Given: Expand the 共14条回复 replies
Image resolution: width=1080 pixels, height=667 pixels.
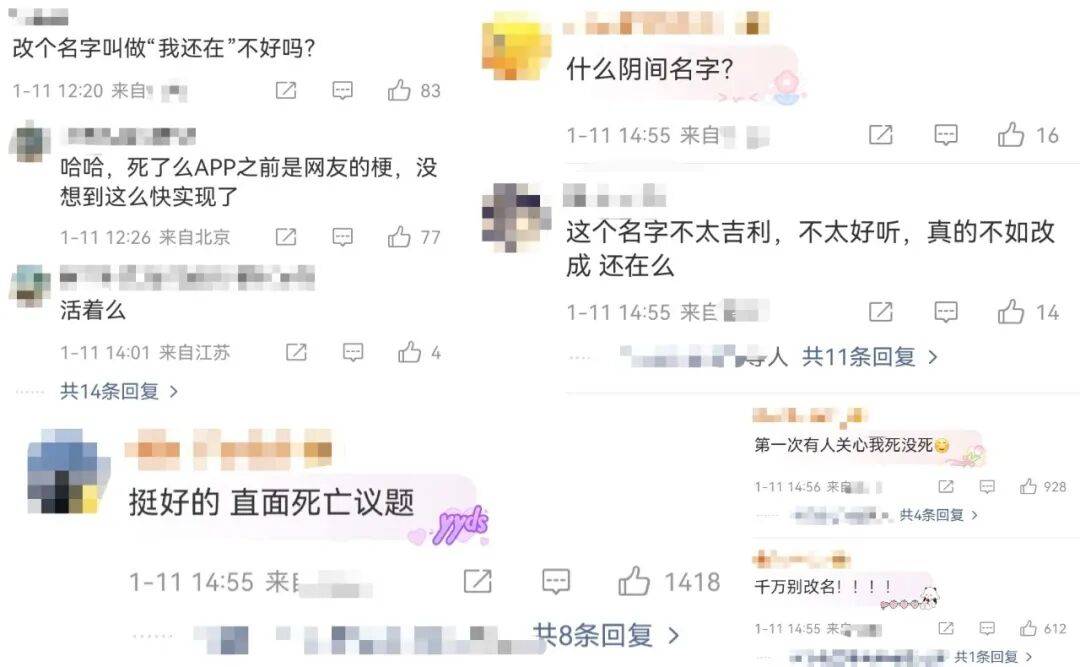Looking at the screenshot, I should (119, 391).
